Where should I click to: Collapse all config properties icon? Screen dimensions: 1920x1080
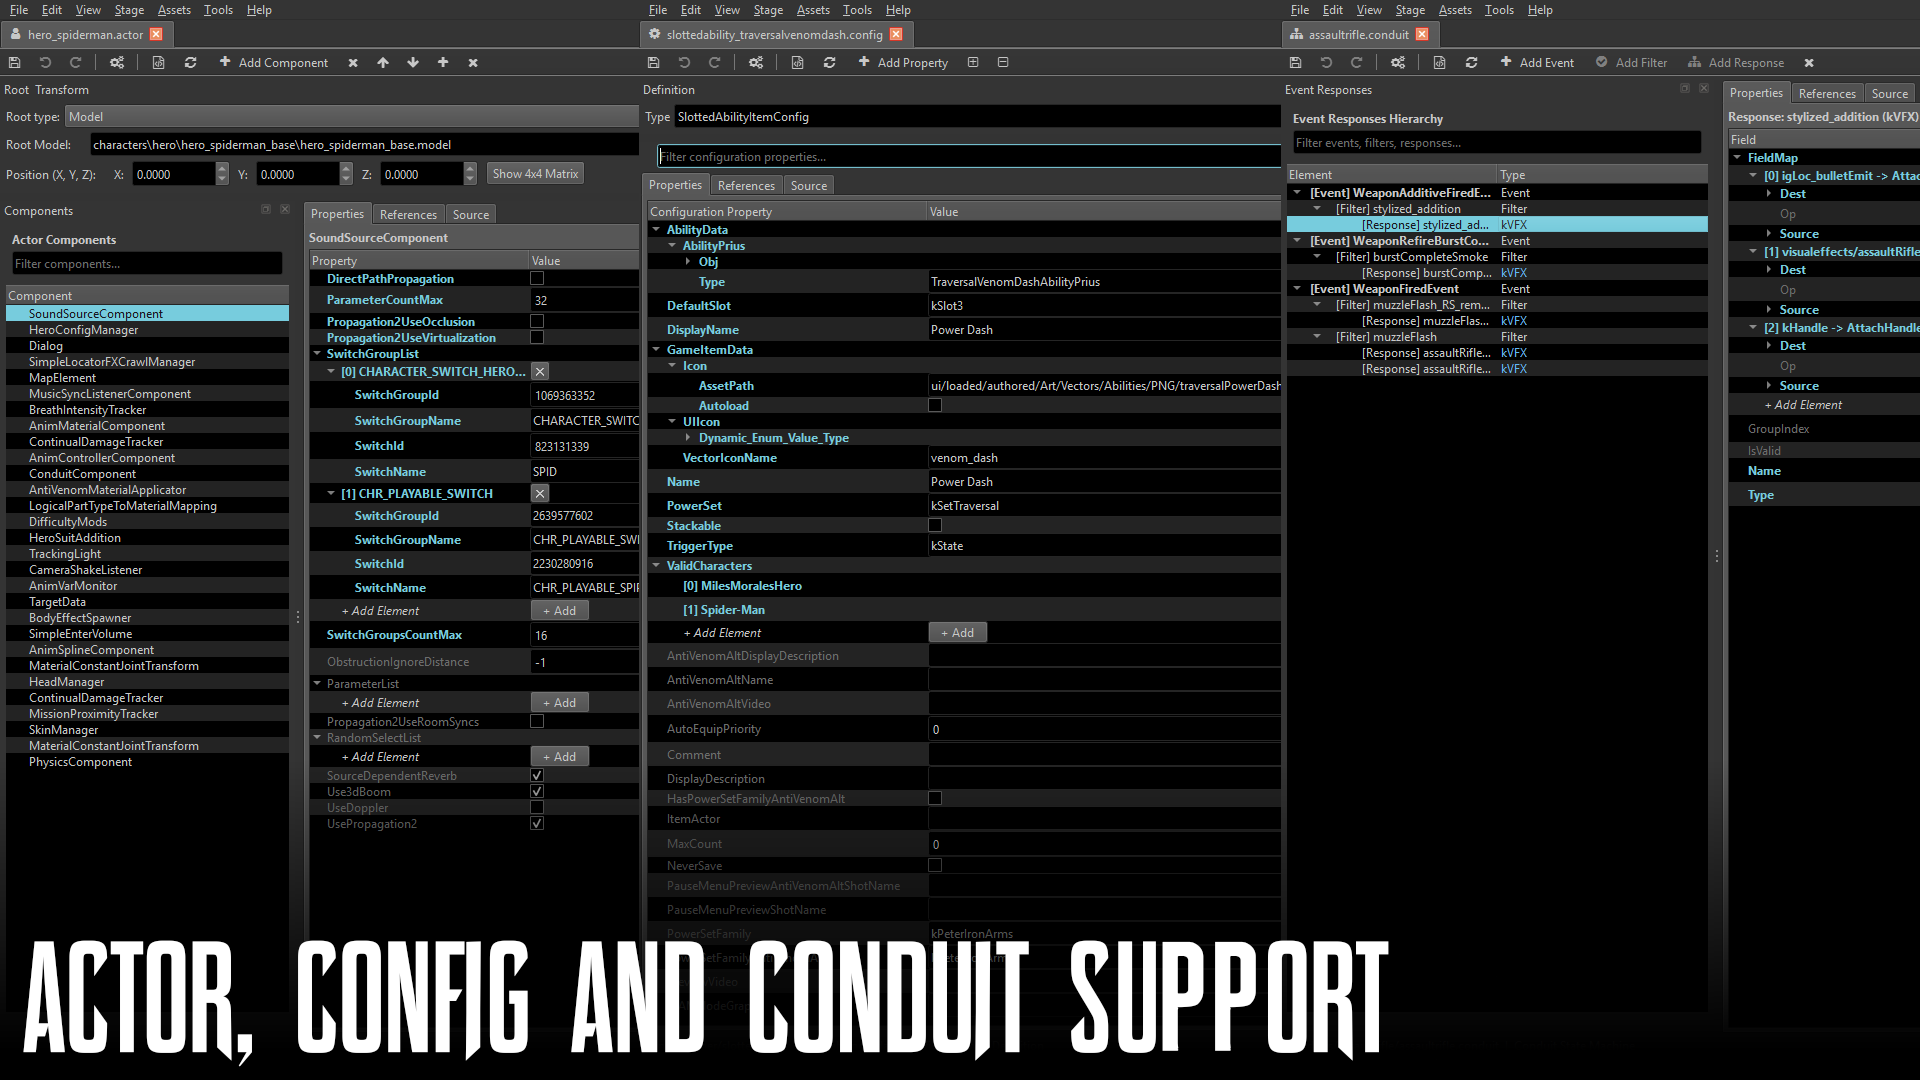coord(1003,62)
